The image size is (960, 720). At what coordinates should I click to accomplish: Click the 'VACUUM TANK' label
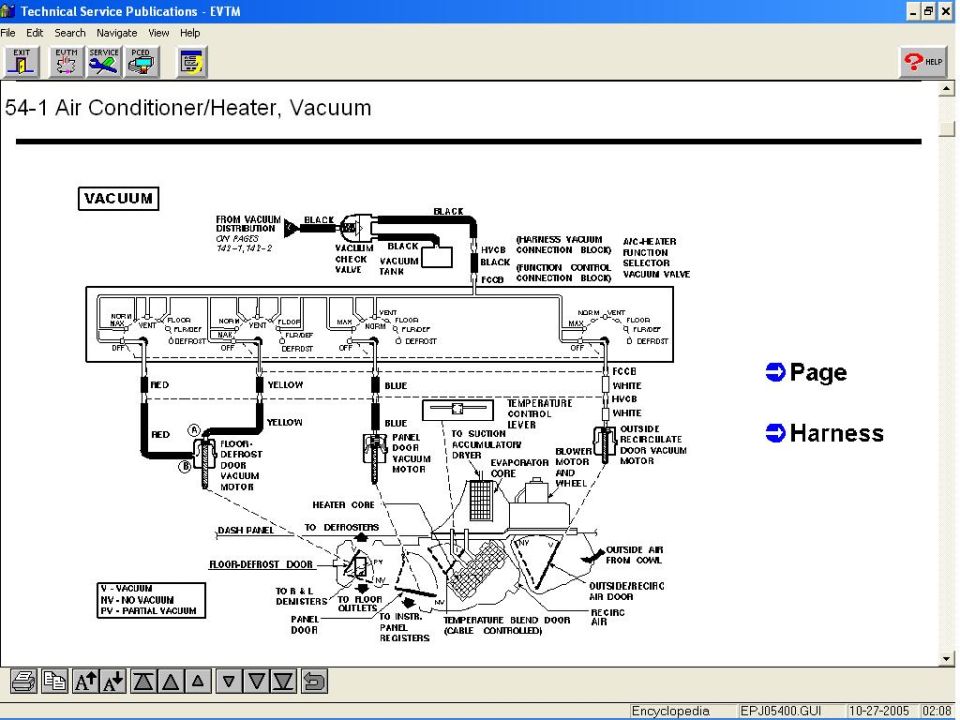pos(399,266)
